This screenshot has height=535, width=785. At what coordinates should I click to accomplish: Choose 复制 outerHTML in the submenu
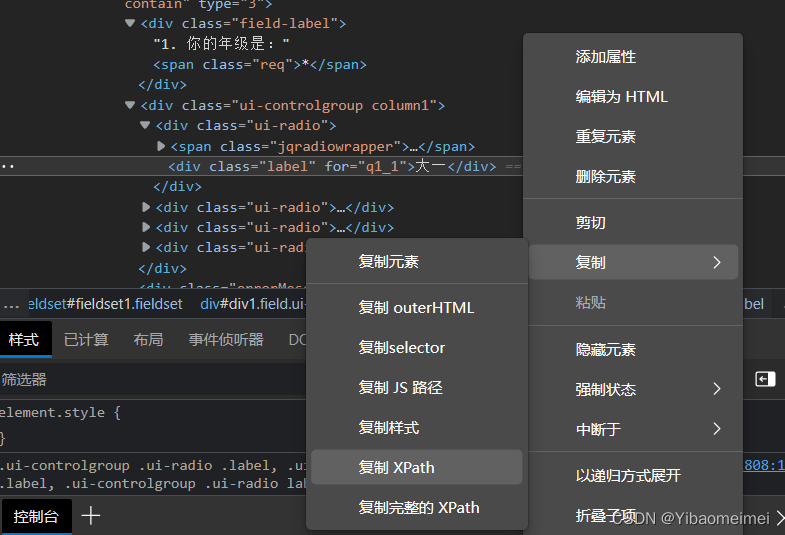tap(417, 307)
